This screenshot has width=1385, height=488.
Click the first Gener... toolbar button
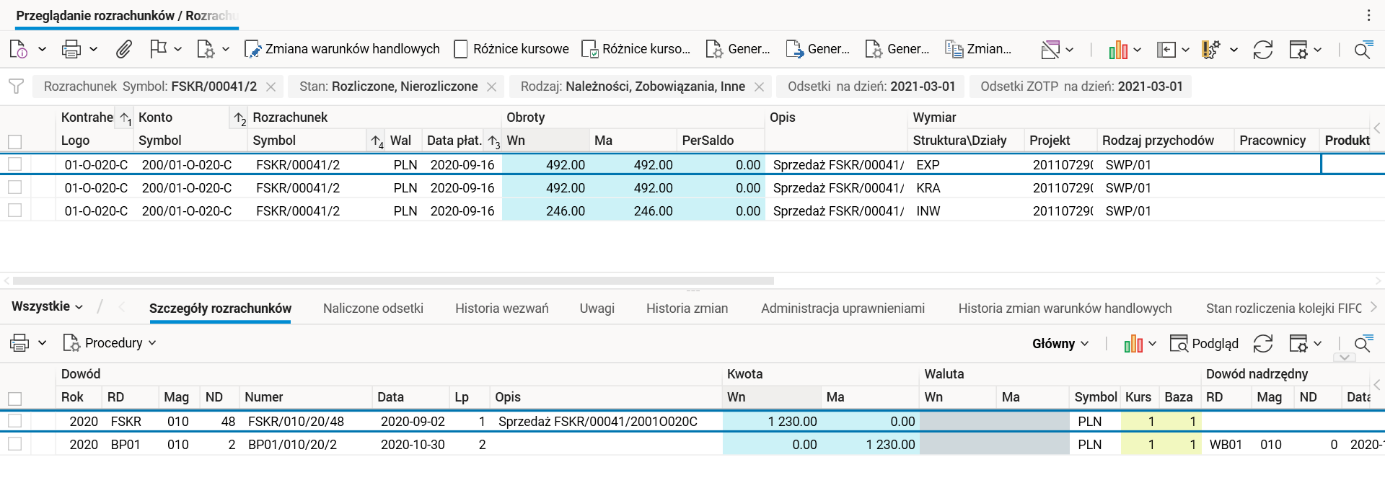738,49
